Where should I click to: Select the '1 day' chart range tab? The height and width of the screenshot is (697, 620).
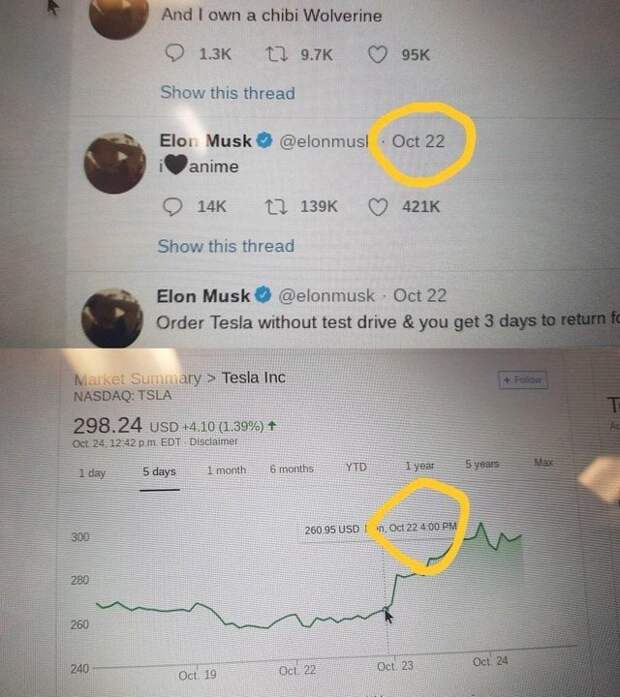tap(92, 473)
